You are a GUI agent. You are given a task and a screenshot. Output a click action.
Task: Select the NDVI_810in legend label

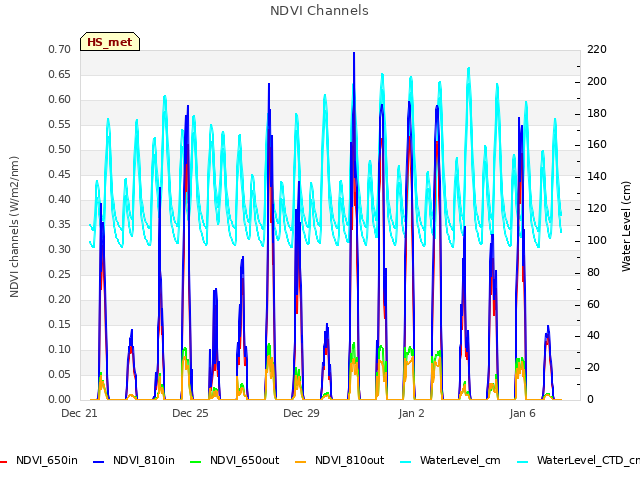(x=144, y=460)
